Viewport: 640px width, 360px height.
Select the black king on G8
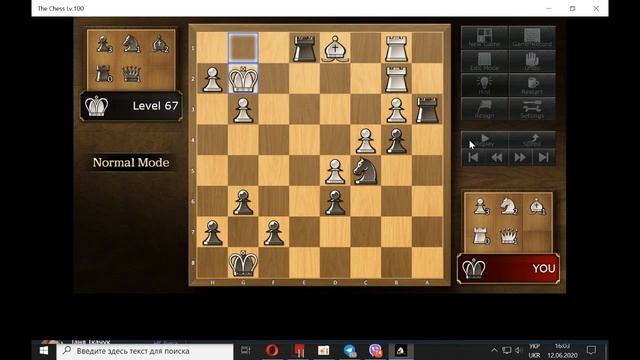(243, 263)
